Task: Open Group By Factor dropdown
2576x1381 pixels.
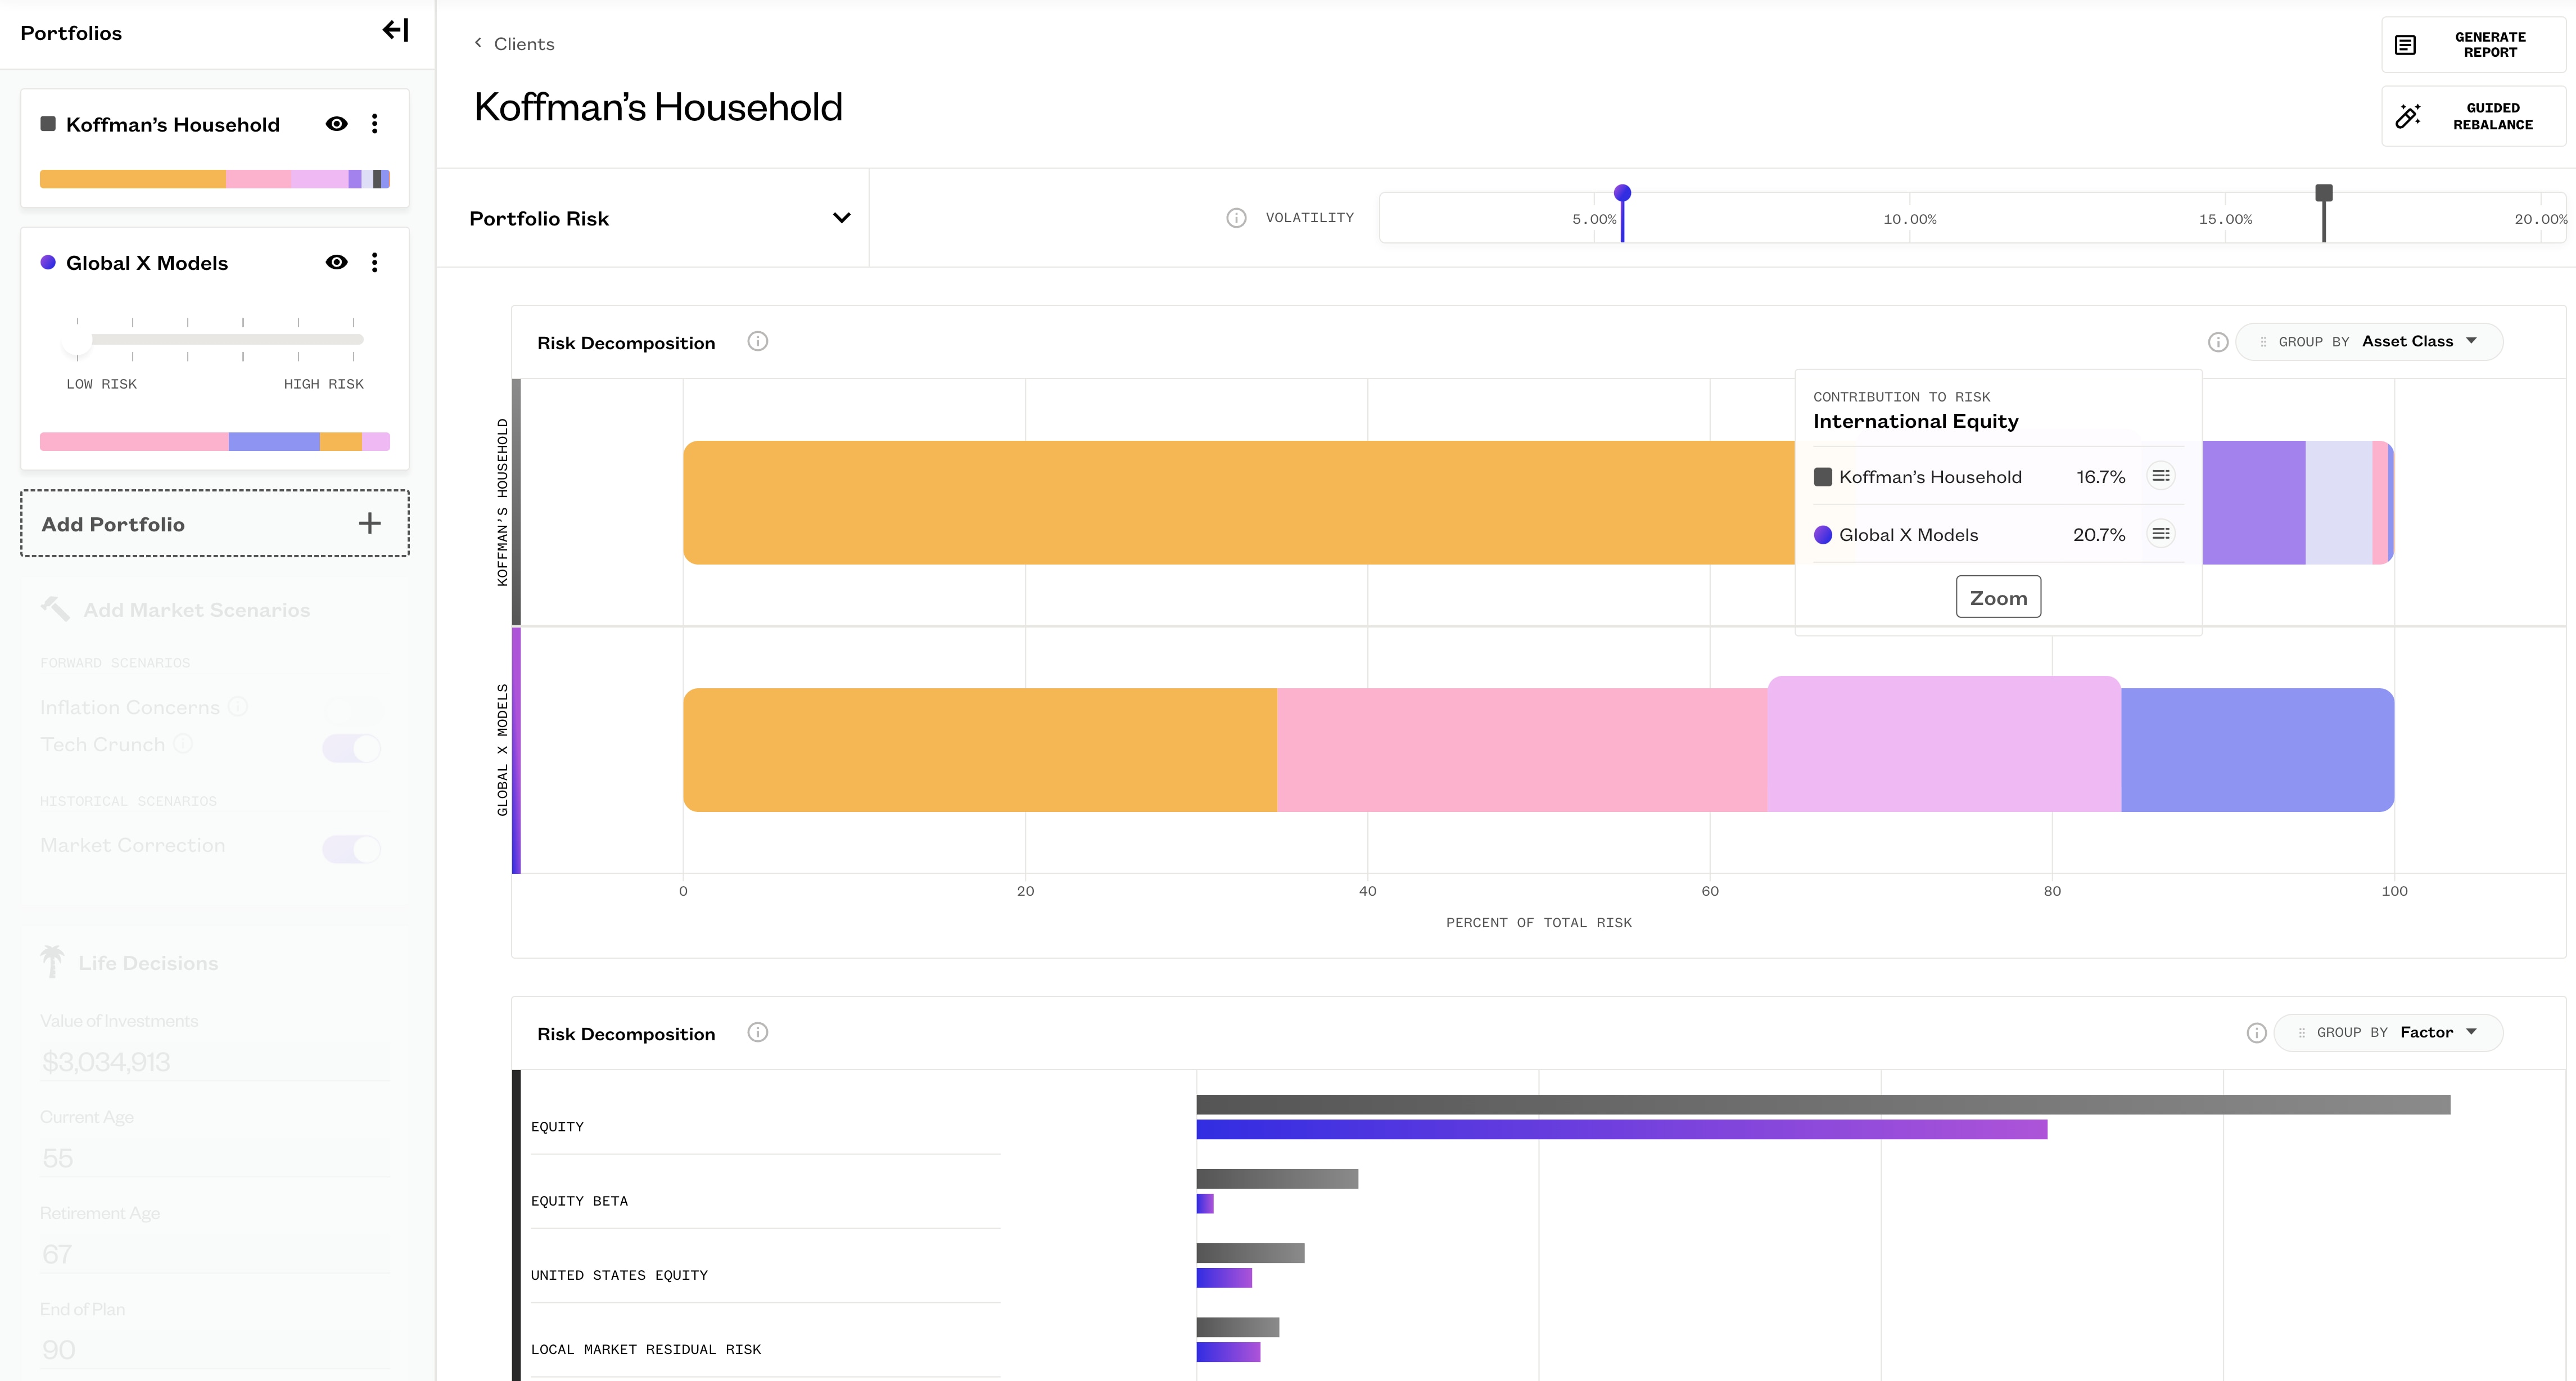Action: coord(2388,1033)
